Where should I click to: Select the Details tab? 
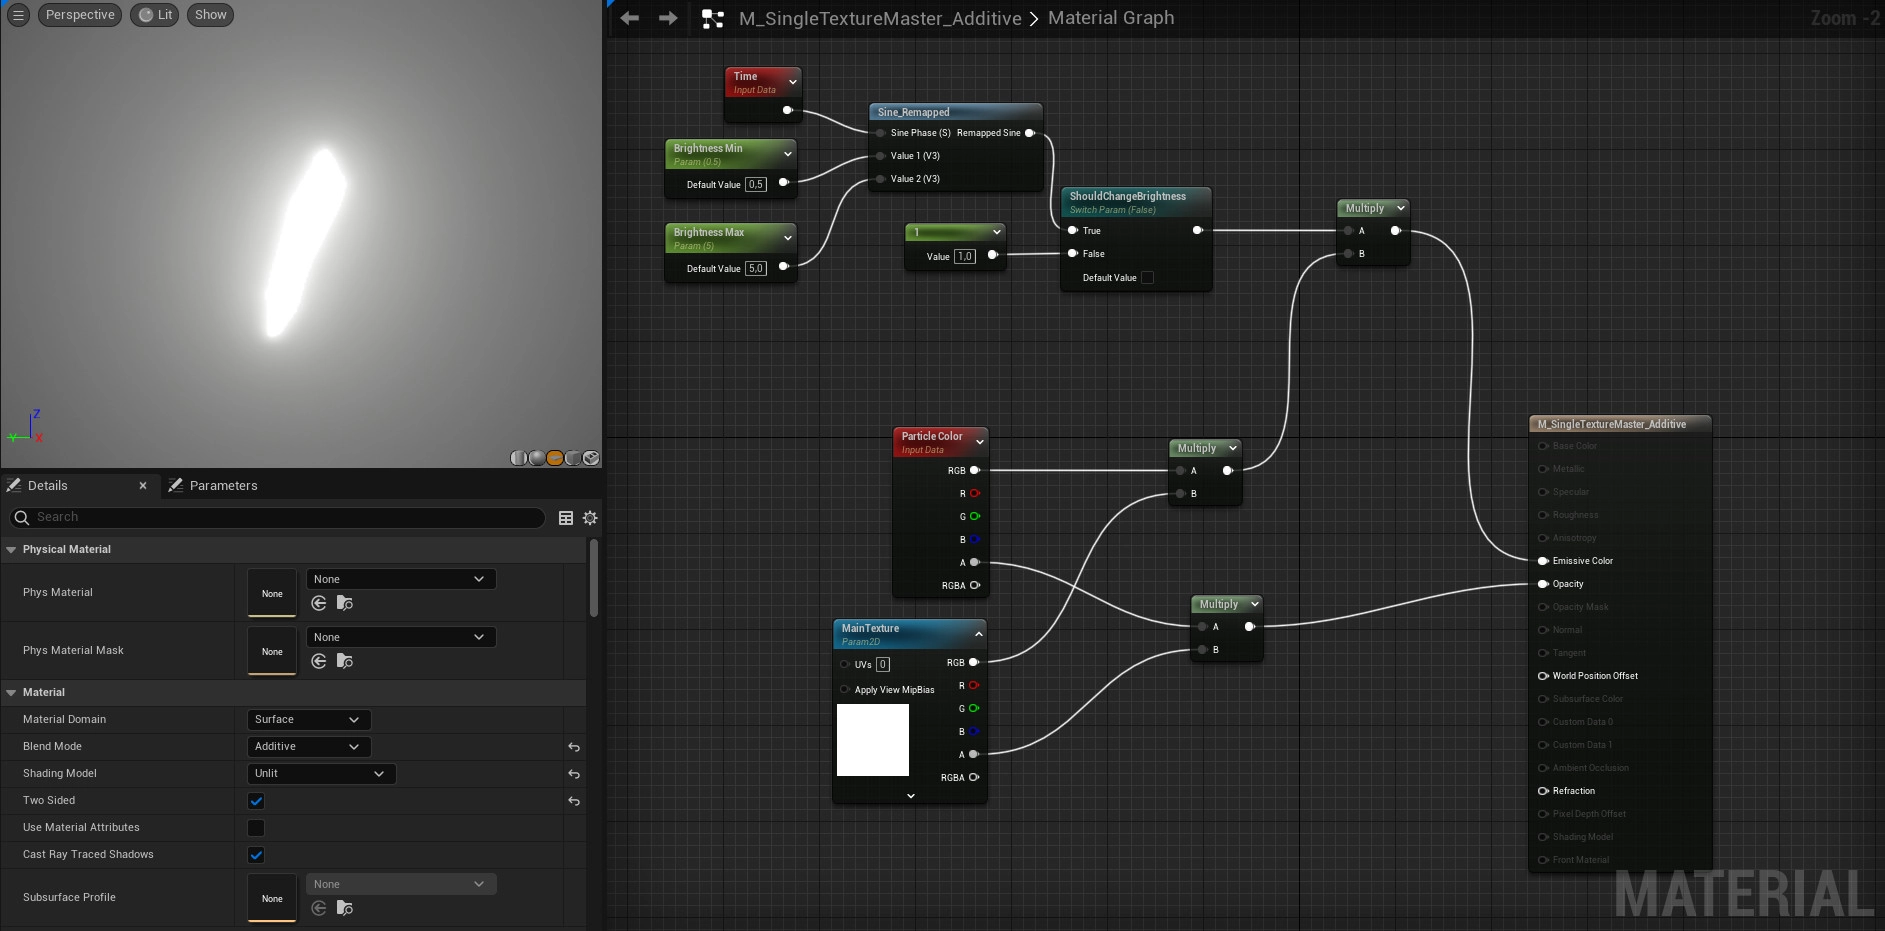[x=47, y=486]
